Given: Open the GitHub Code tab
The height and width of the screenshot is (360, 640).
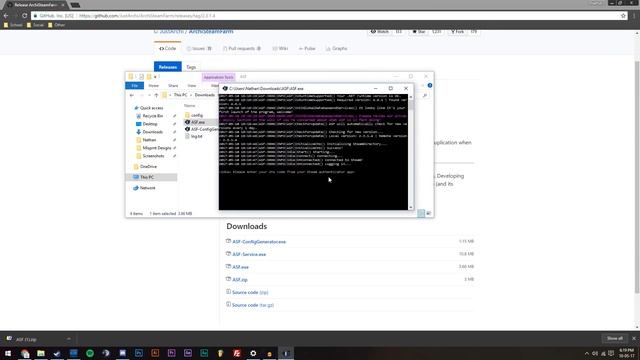Looking at the screenshot, I should (x=167, y=48).
